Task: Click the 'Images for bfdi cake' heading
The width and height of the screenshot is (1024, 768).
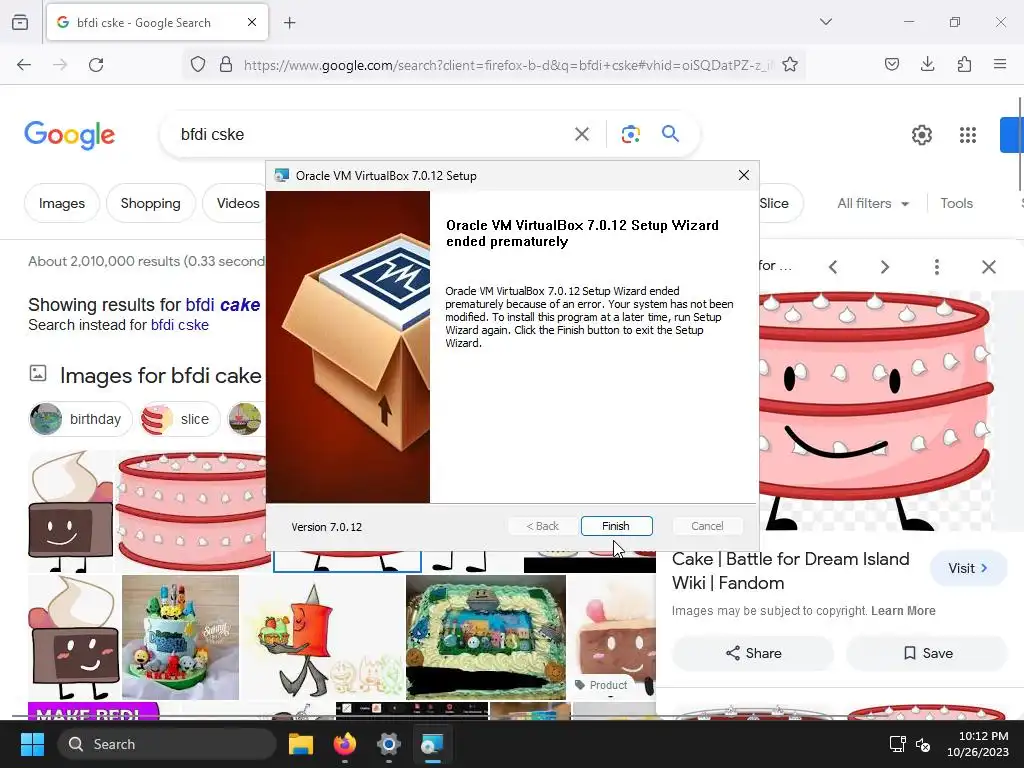Action: (161, 376)
